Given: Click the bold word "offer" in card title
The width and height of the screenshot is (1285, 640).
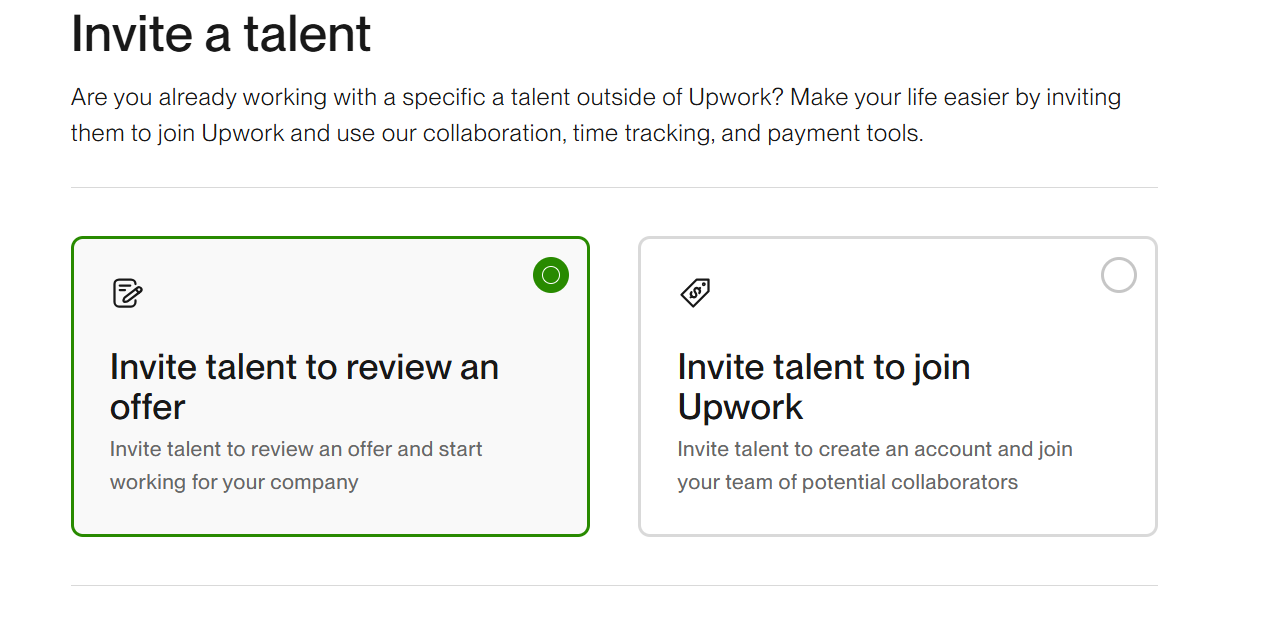Looking at the screenshot, I should 148,407.
